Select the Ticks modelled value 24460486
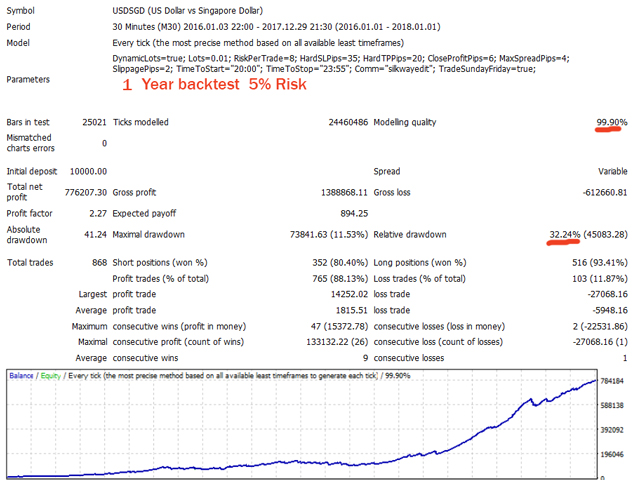 point(348,122)
